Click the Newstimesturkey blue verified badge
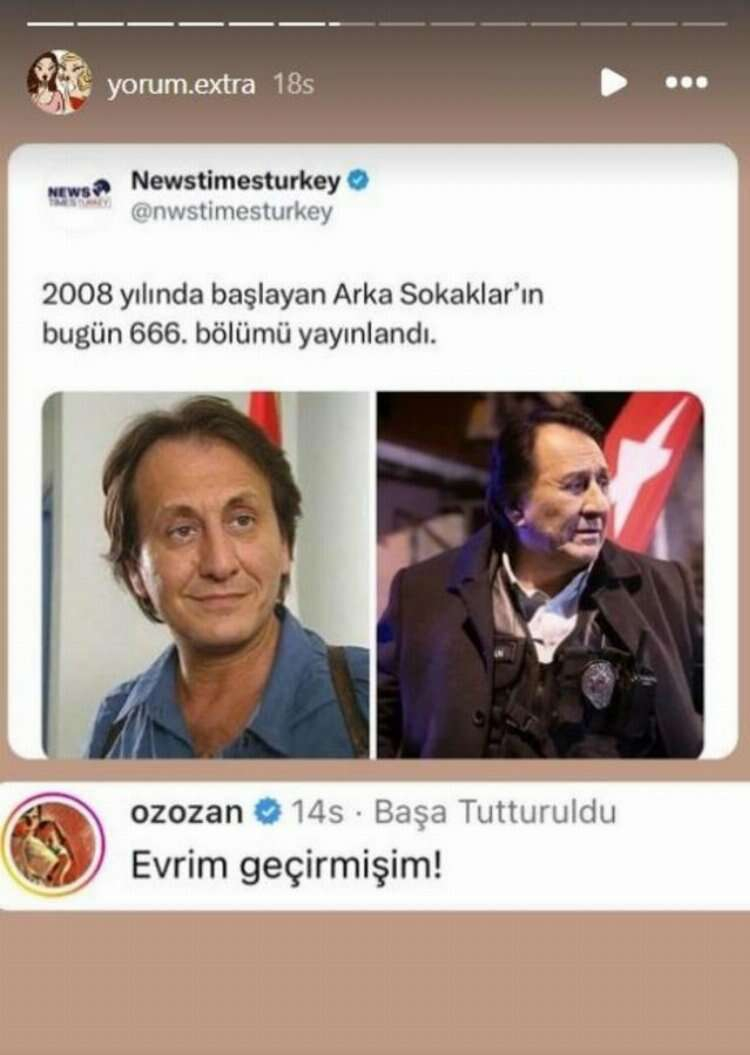 pyautogui.click(x=359, y=180)
